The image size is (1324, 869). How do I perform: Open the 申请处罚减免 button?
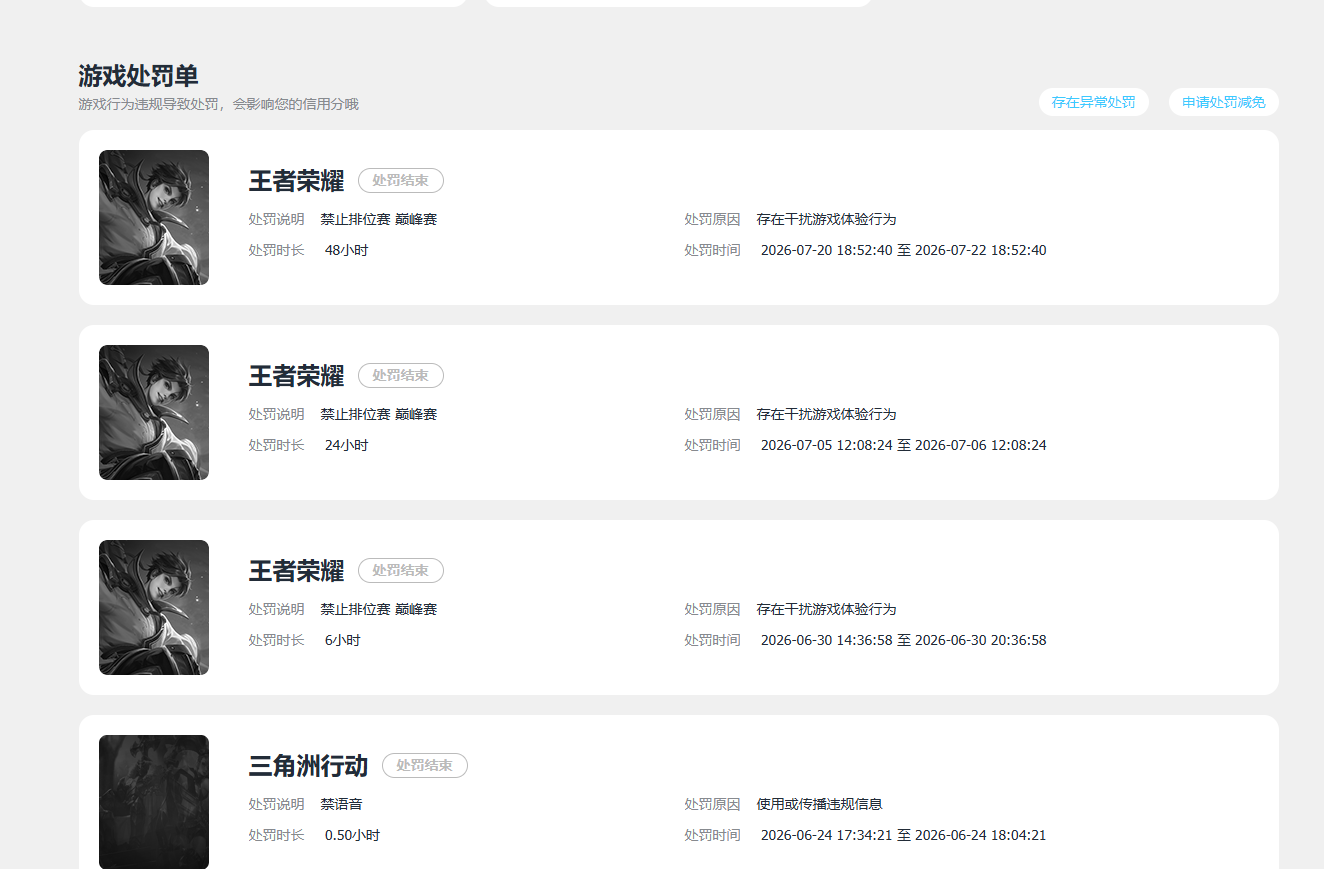[x=1224, y=102]
